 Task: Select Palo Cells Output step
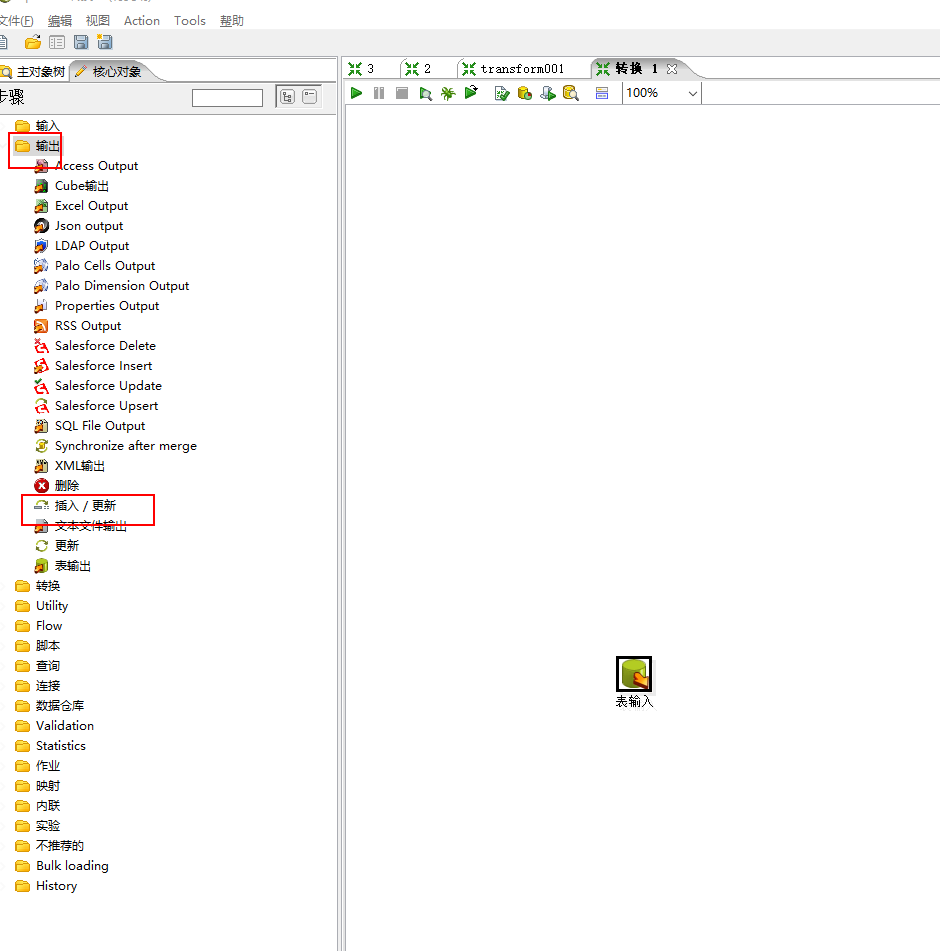click(95, 266)
